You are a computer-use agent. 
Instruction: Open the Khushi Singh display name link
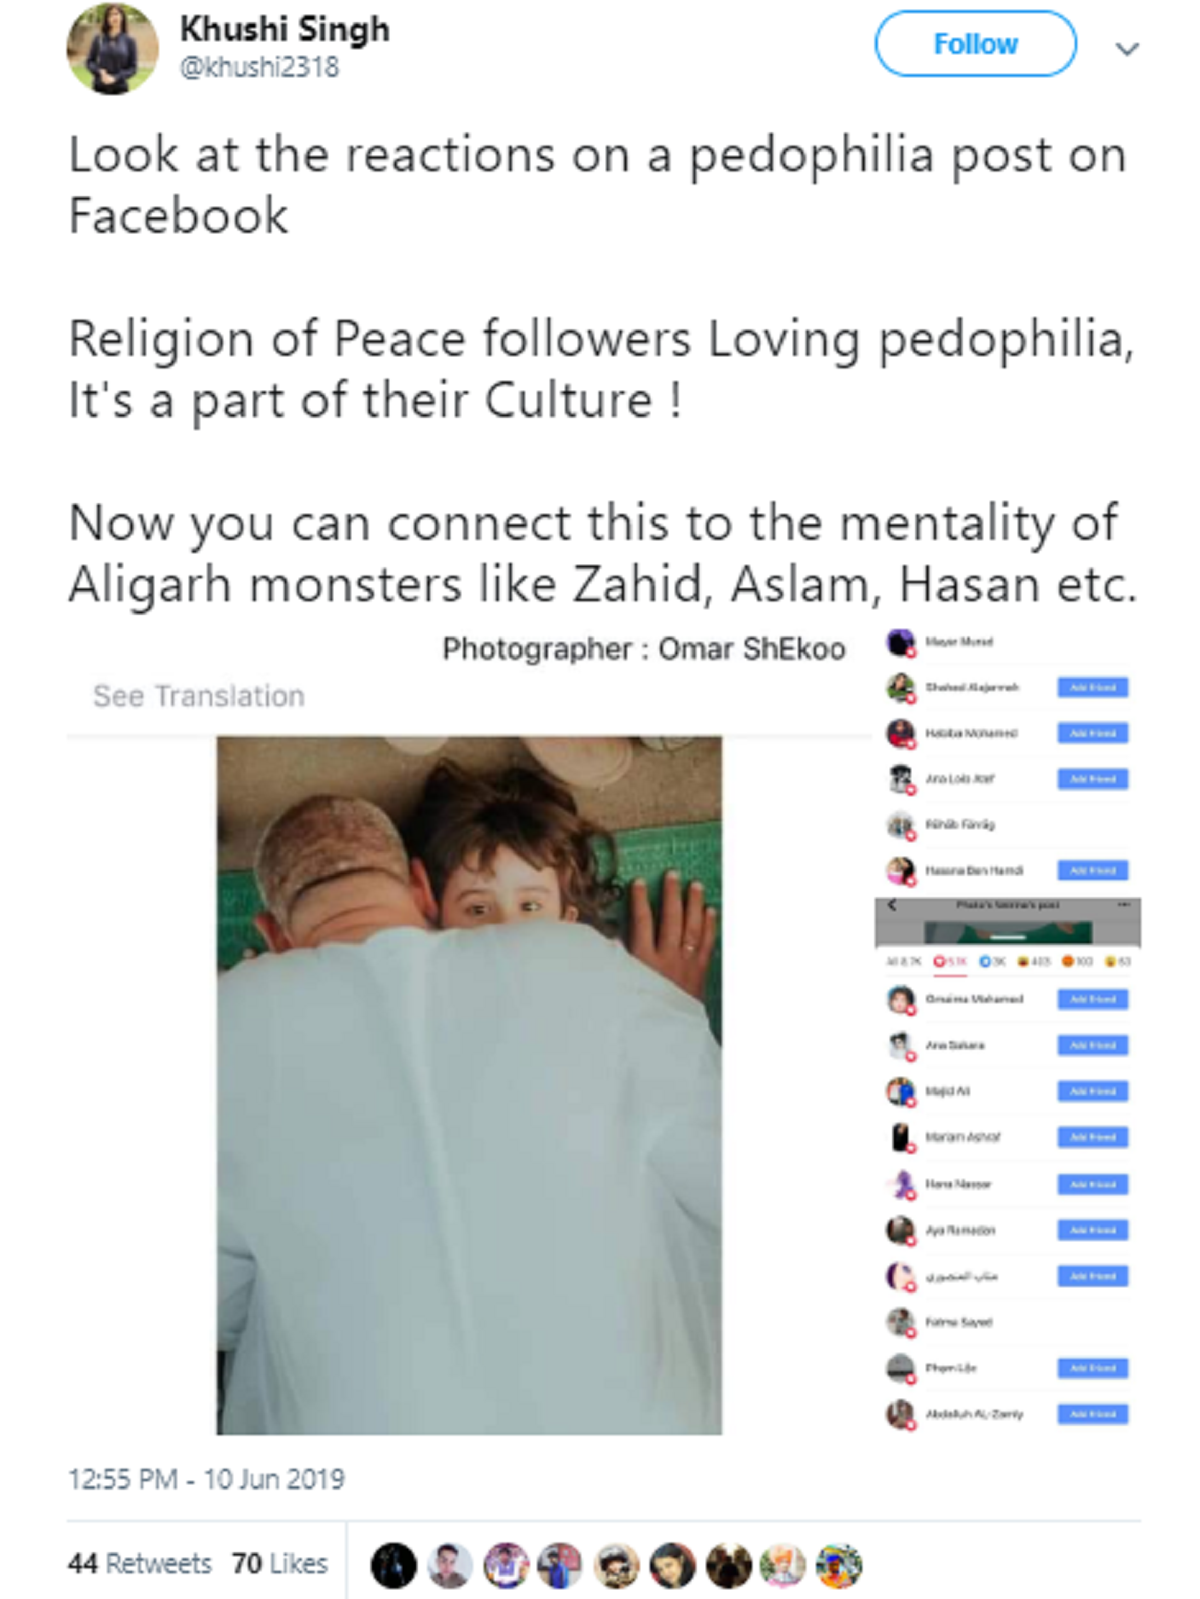click(284, 29)
